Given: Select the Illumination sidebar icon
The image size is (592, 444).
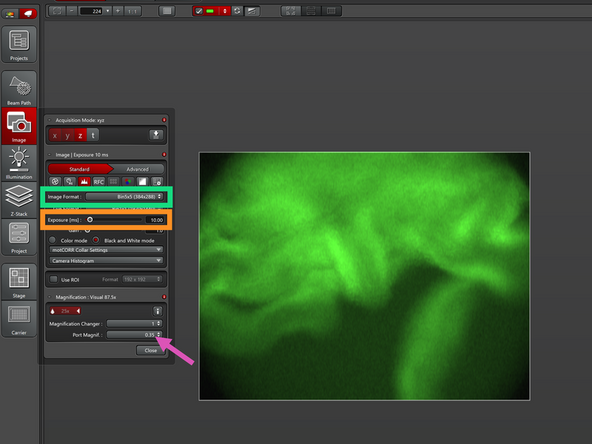Looking at the screenshot, I should 19,163.
